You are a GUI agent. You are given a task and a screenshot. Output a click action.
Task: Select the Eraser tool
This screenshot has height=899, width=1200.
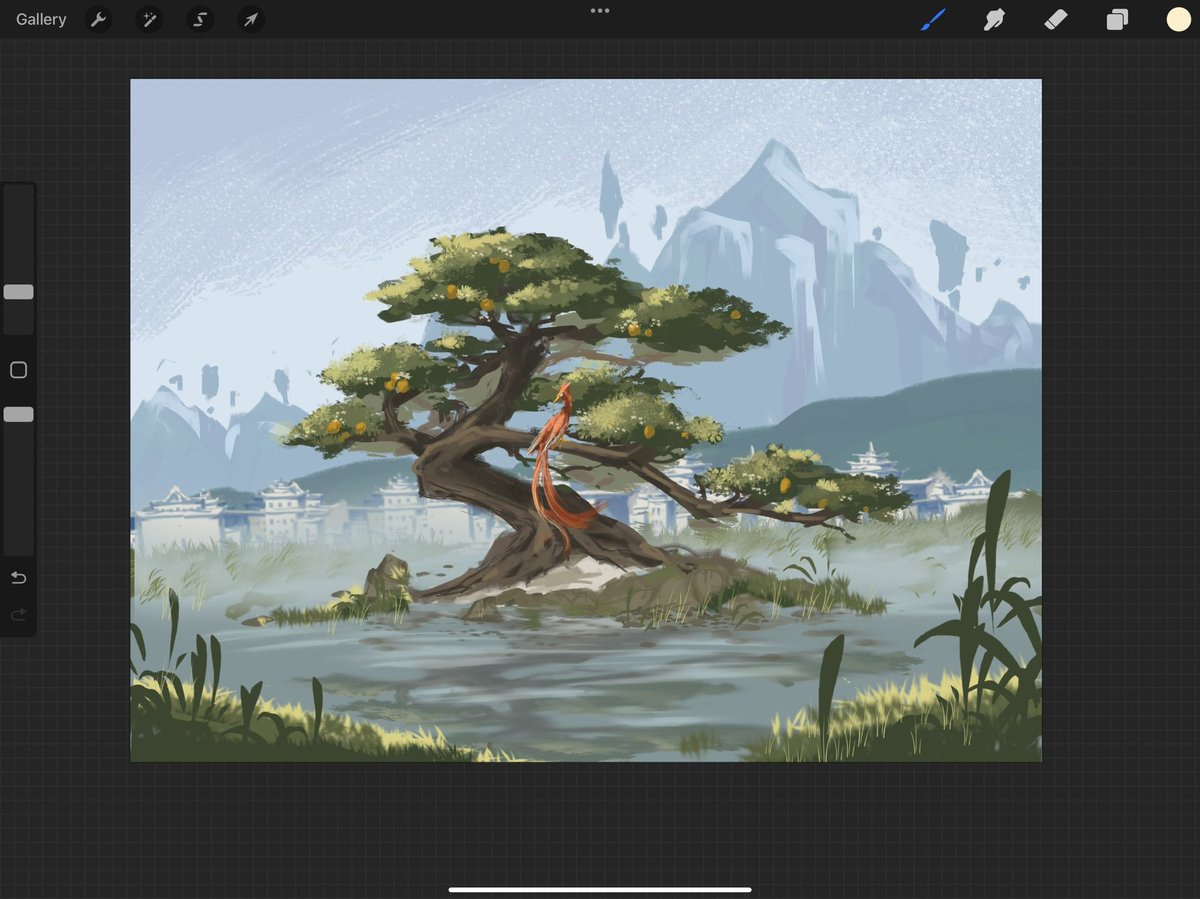[1056, 19]
